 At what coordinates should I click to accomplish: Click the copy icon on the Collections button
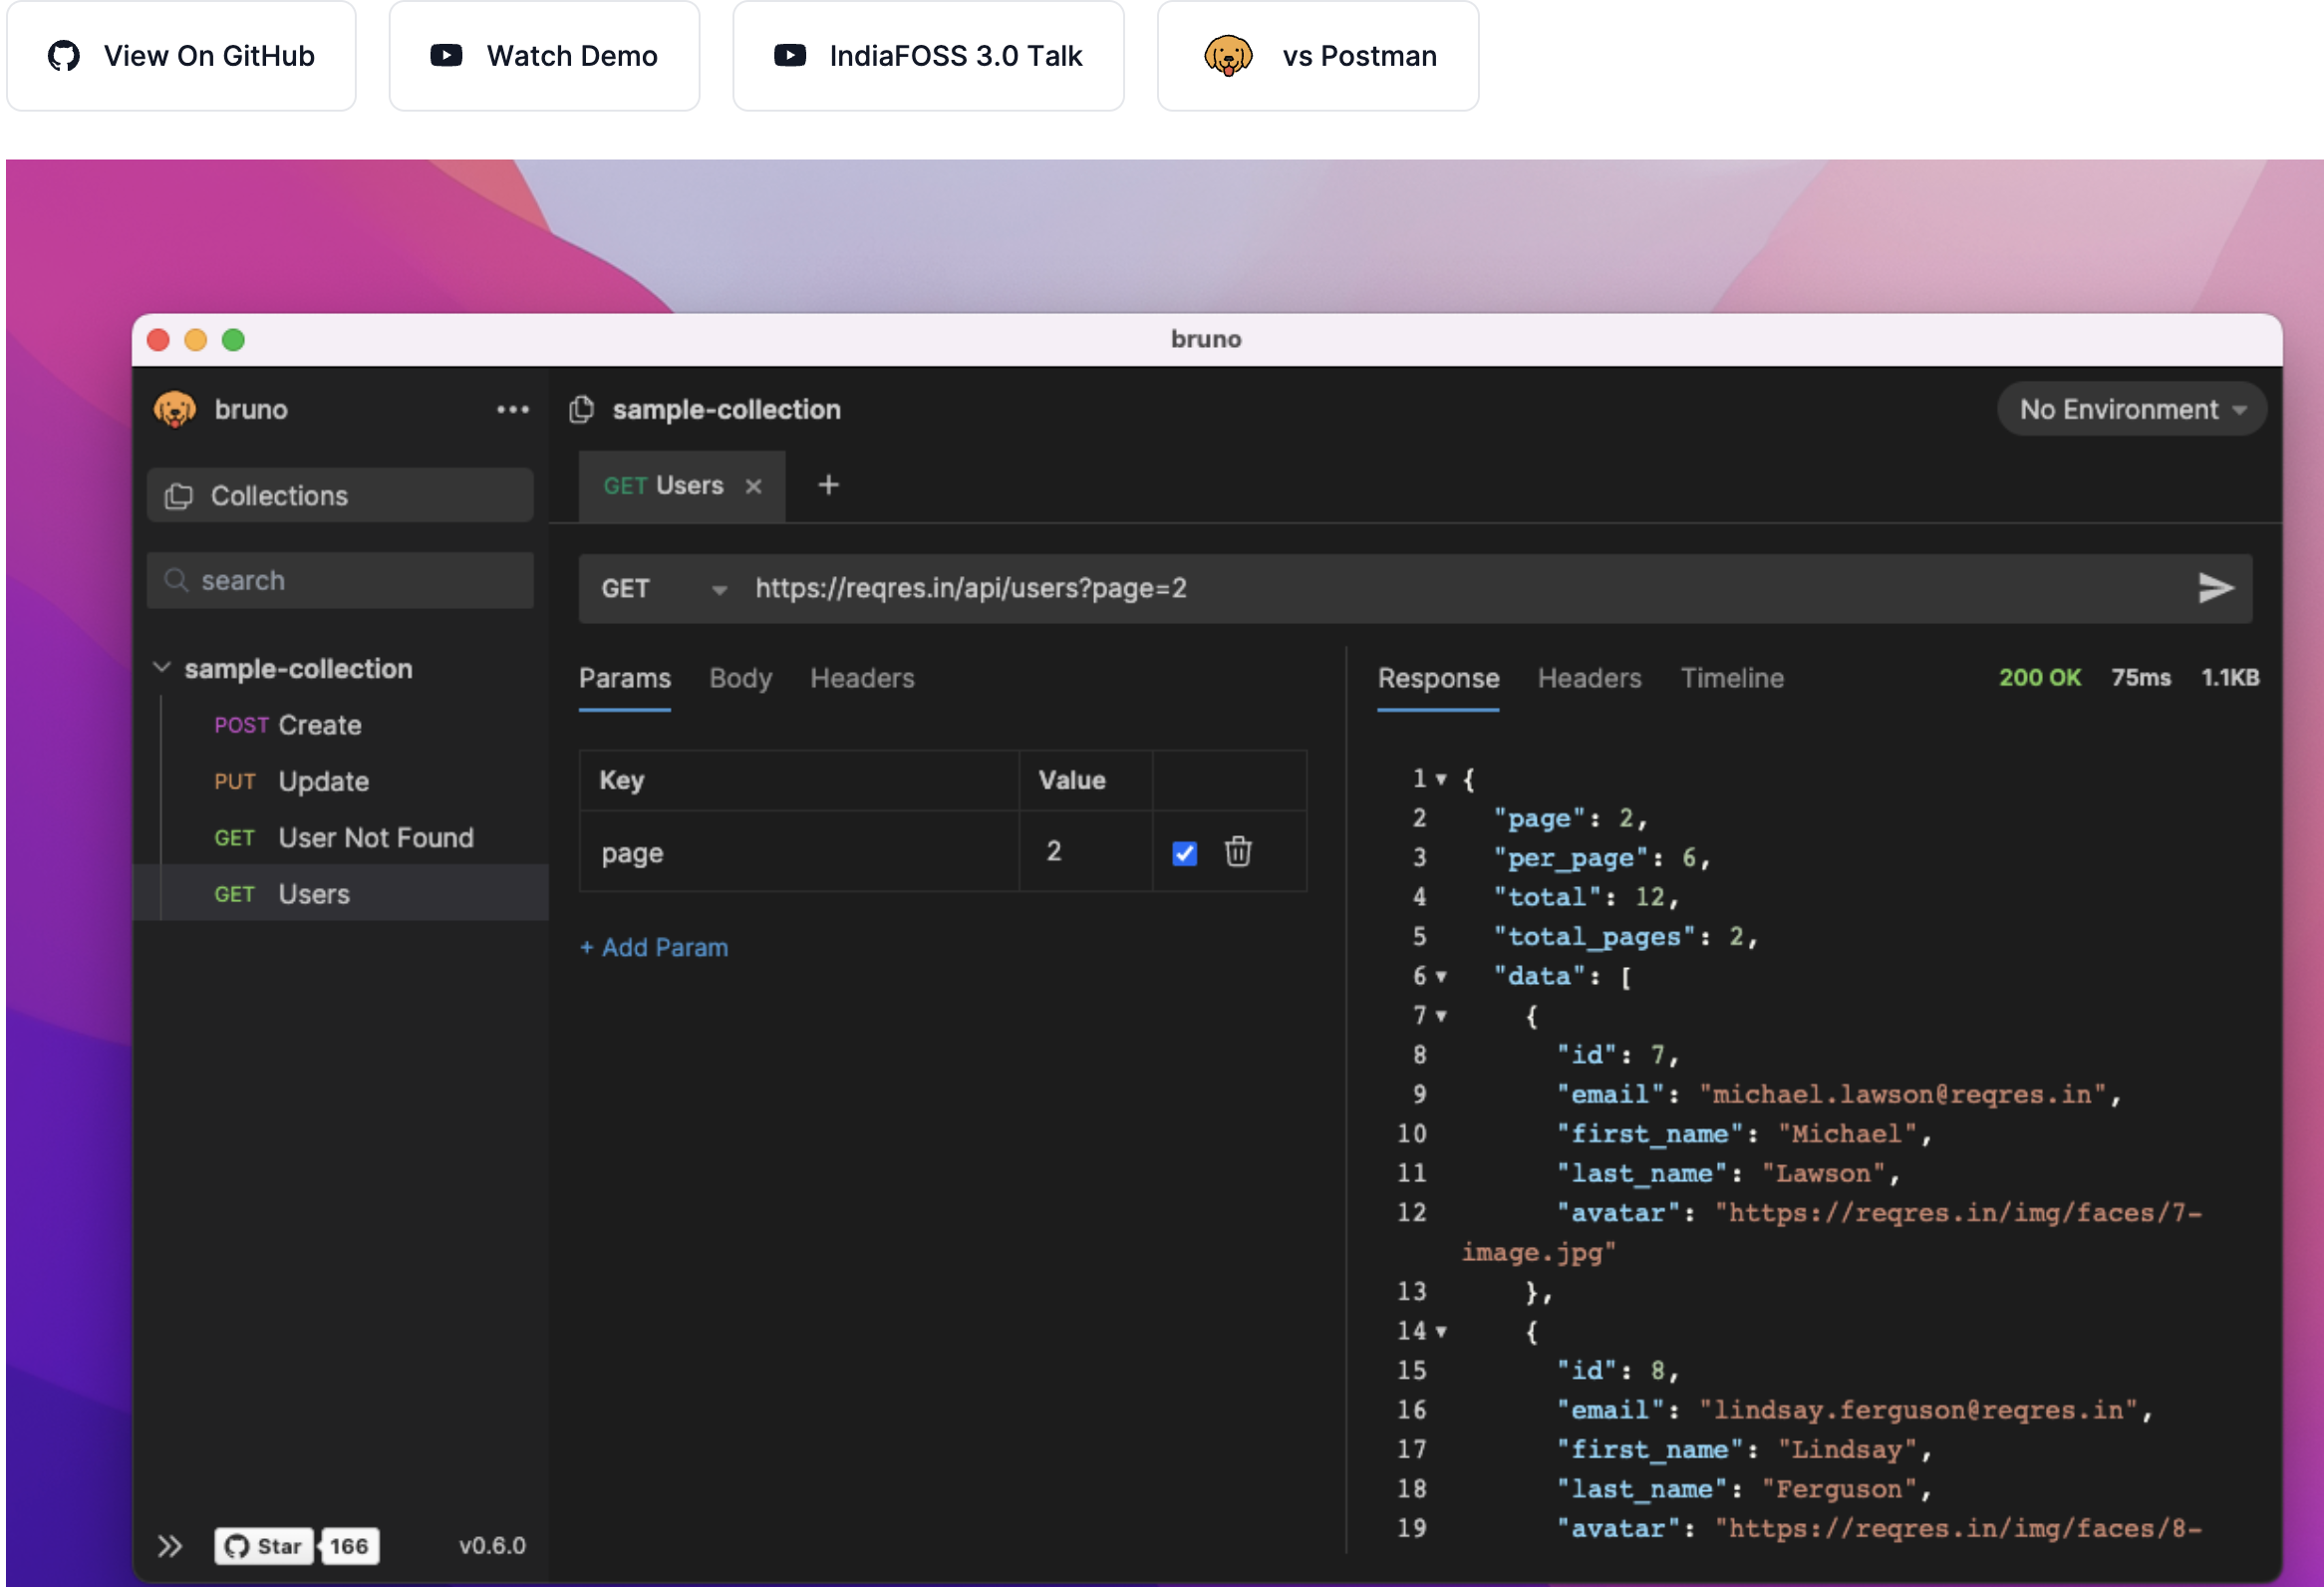tap(179, 496)
